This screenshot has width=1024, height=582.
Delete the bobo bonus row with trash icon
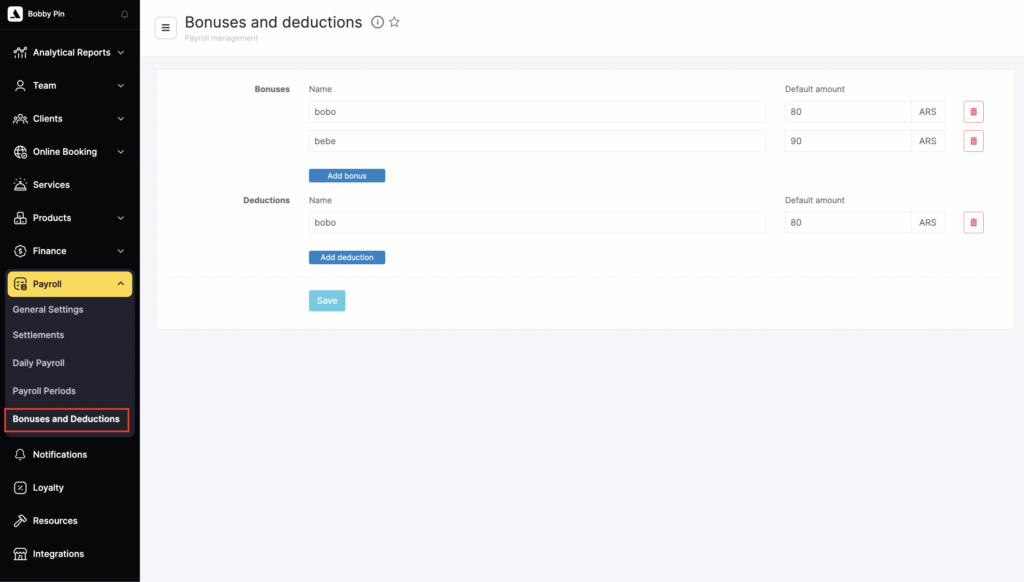(x=973, y=112)
